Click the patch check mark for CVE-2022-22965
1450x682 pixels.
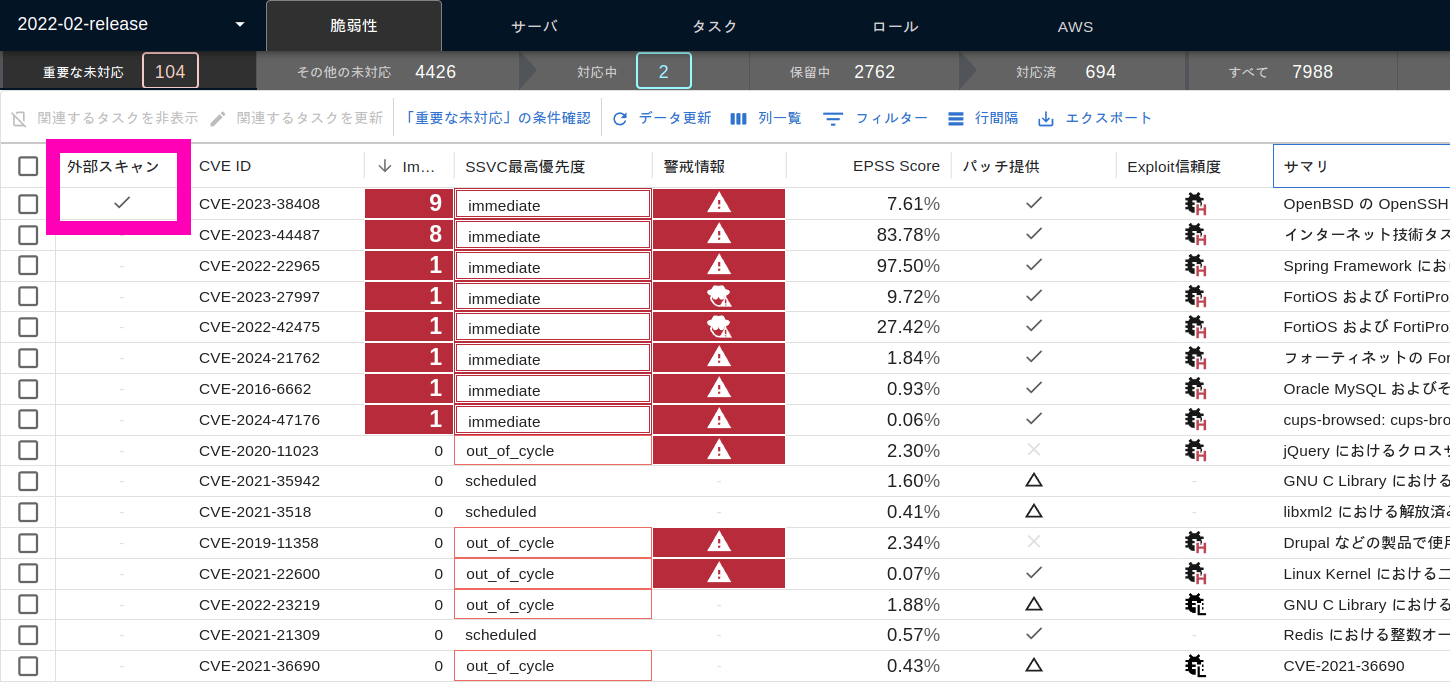[1034, 265]
